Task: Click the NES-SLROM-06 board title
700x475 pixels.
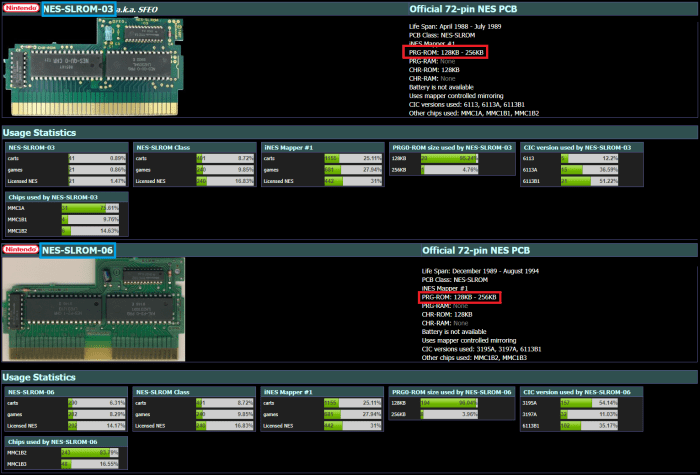Action: pyautogui.click(x=78, y=249)
